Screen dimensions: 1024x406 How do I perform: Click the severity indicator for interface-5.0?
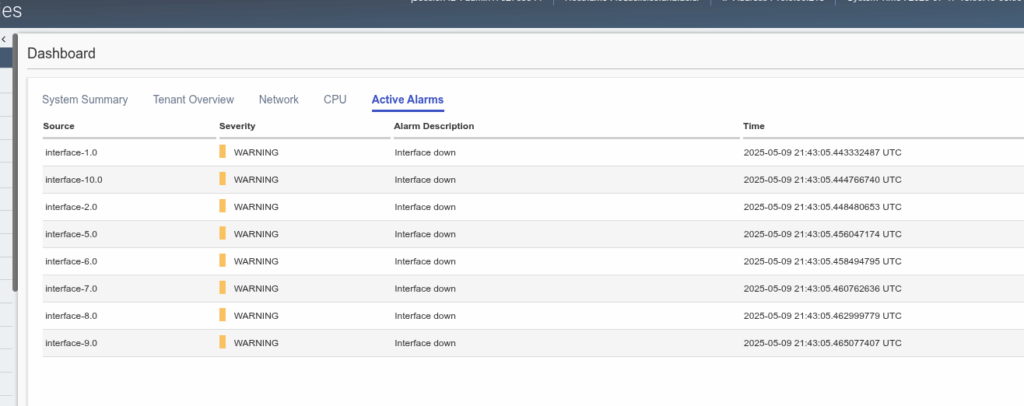click(x=223, y=234)
